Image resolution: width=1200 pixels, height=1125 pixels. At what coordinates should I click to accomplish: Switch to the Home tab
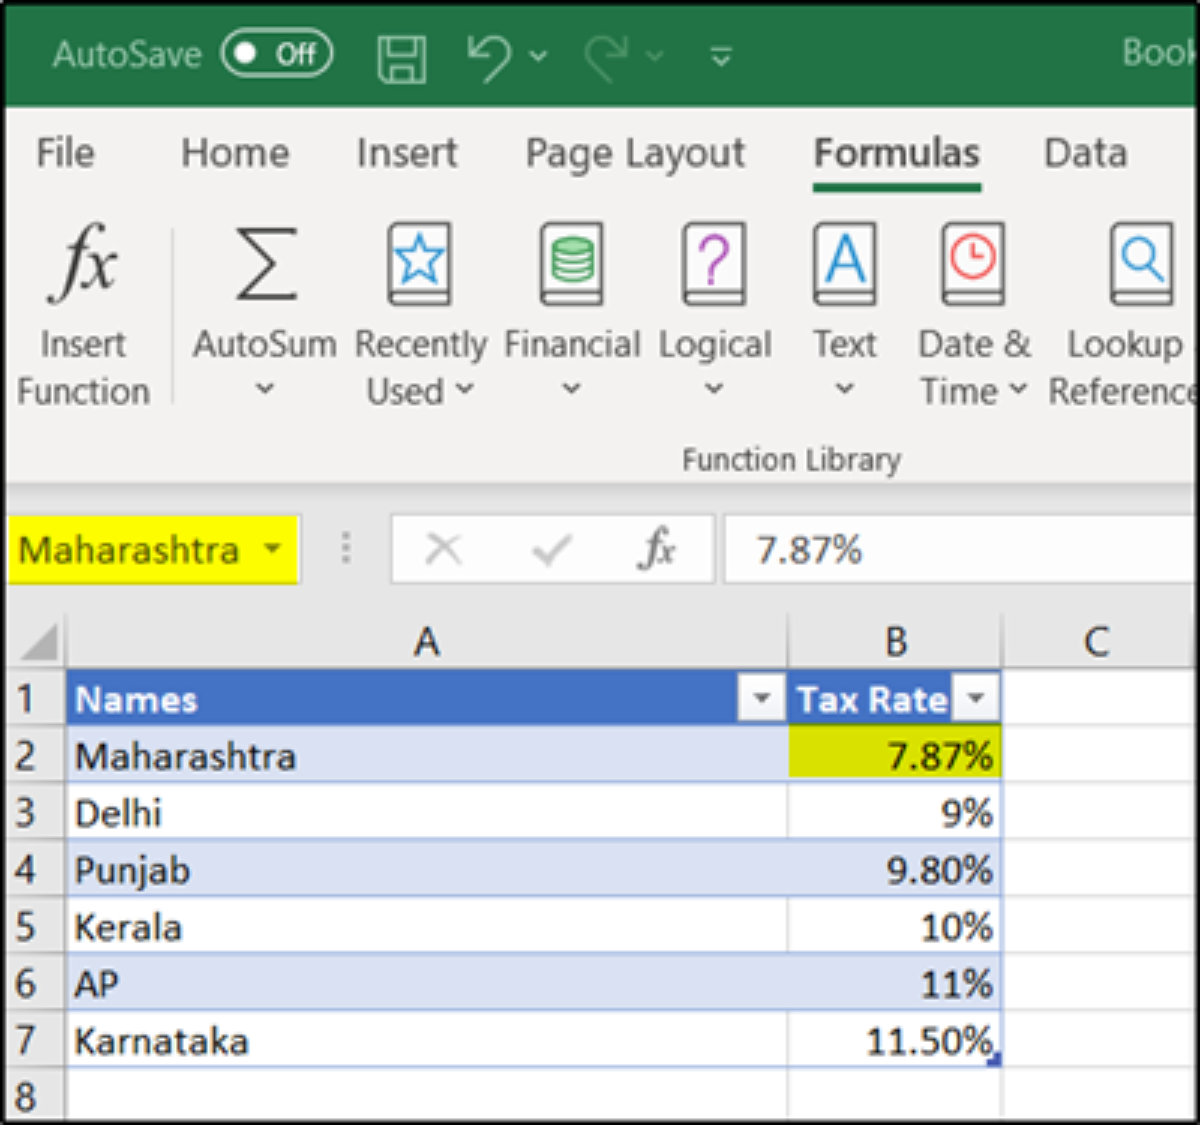pyautogui.click(x=235, y=153)
